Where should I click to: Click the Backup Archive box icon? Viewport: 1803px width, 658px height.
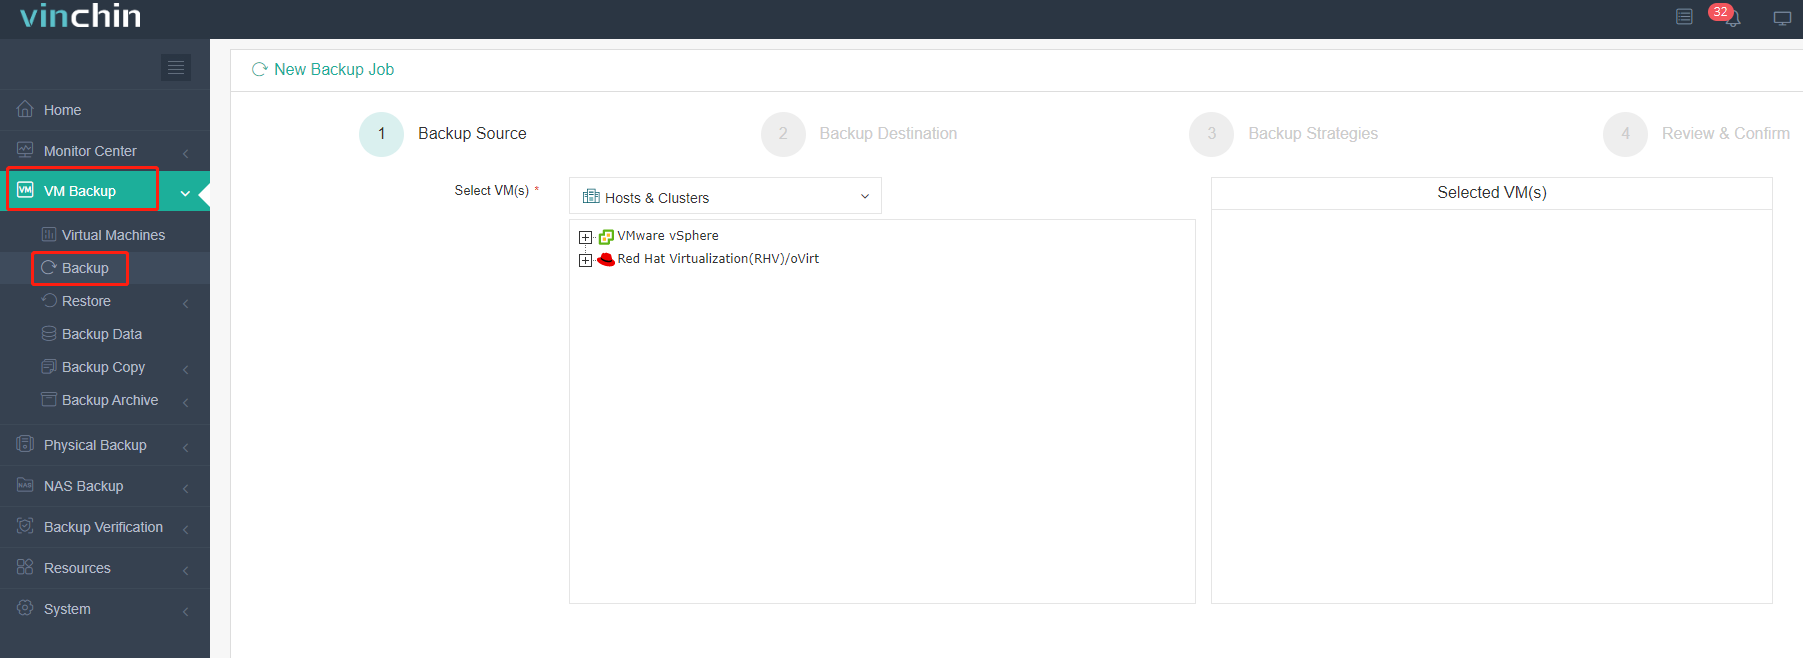(x=48, y=399)
